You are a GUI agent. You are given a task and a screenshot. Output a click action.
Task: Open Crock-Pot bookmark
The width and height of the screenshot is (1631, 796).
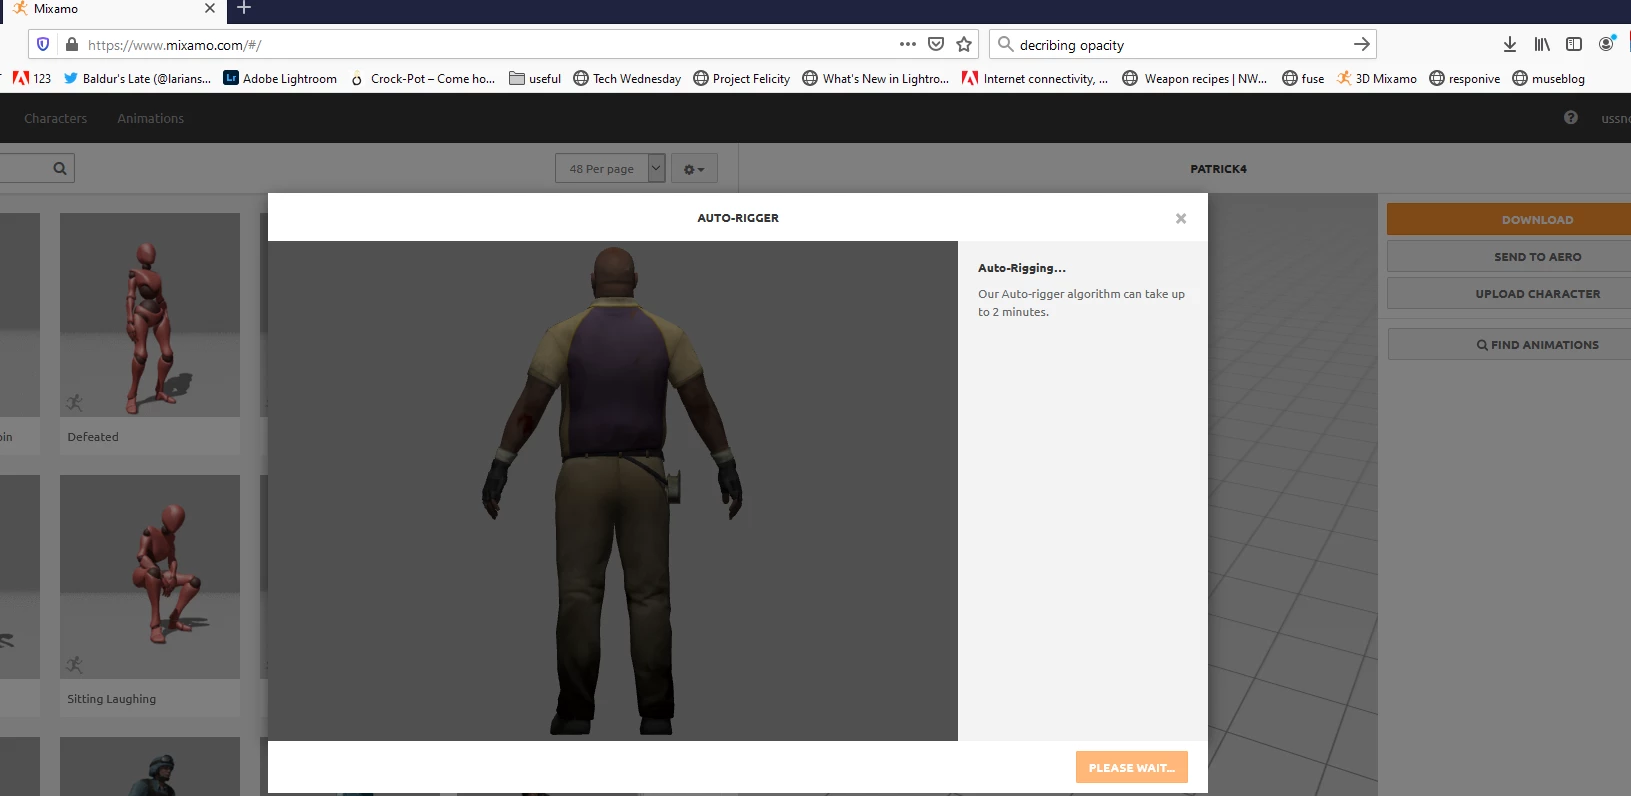point(422,78)
